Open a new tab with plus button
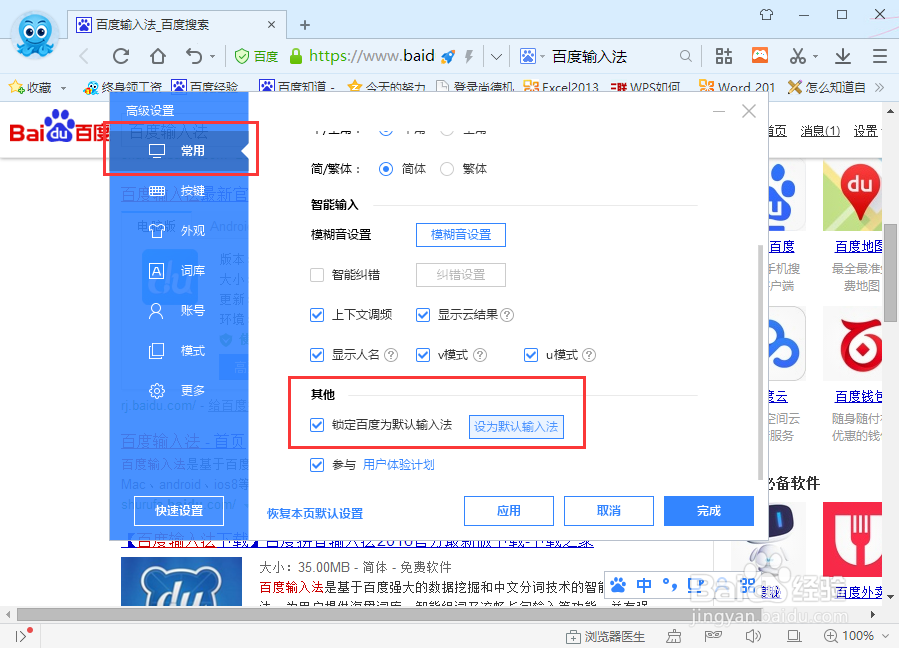The height and width of the screenshot is (648, 899). click(305, 25)
